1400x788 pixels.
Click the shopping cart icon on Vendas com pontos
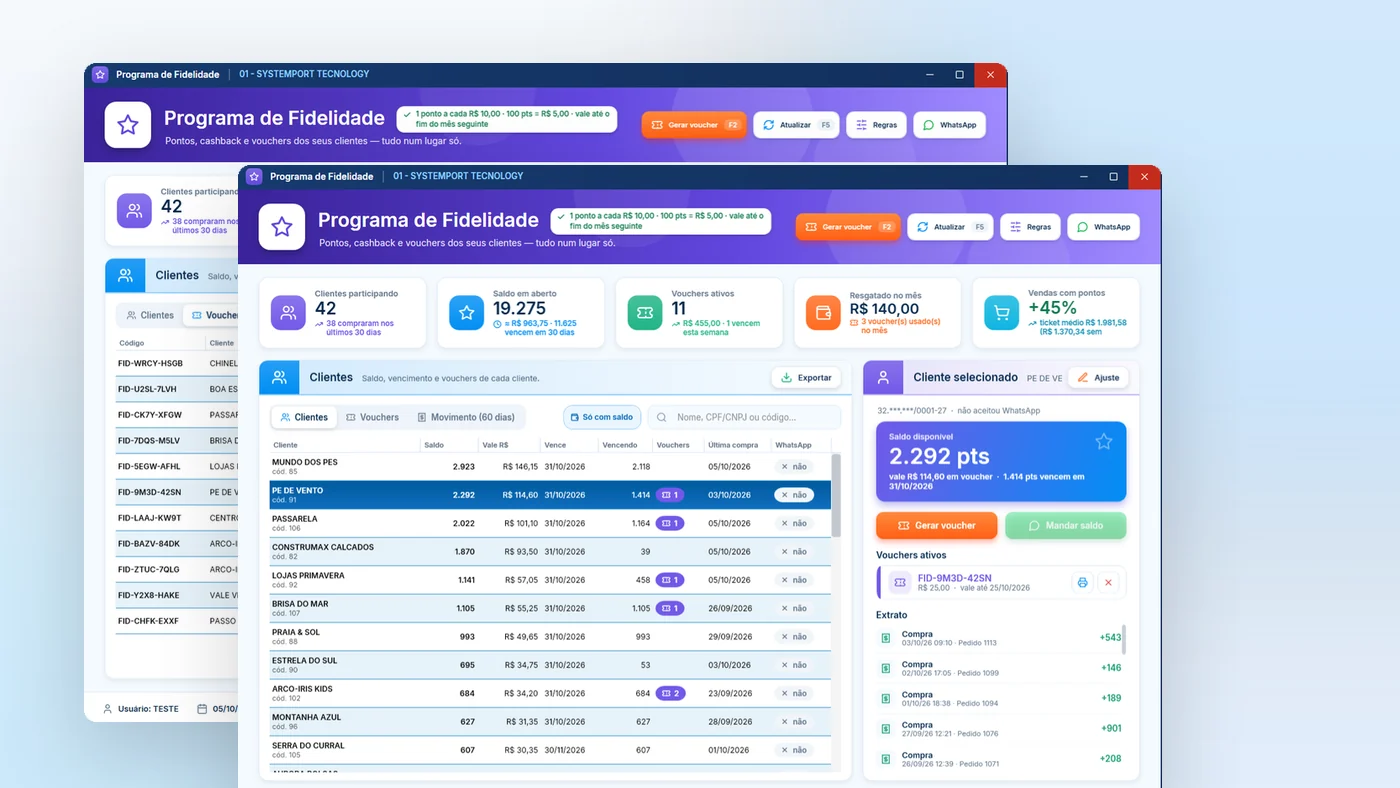(x=1001, y=313)
